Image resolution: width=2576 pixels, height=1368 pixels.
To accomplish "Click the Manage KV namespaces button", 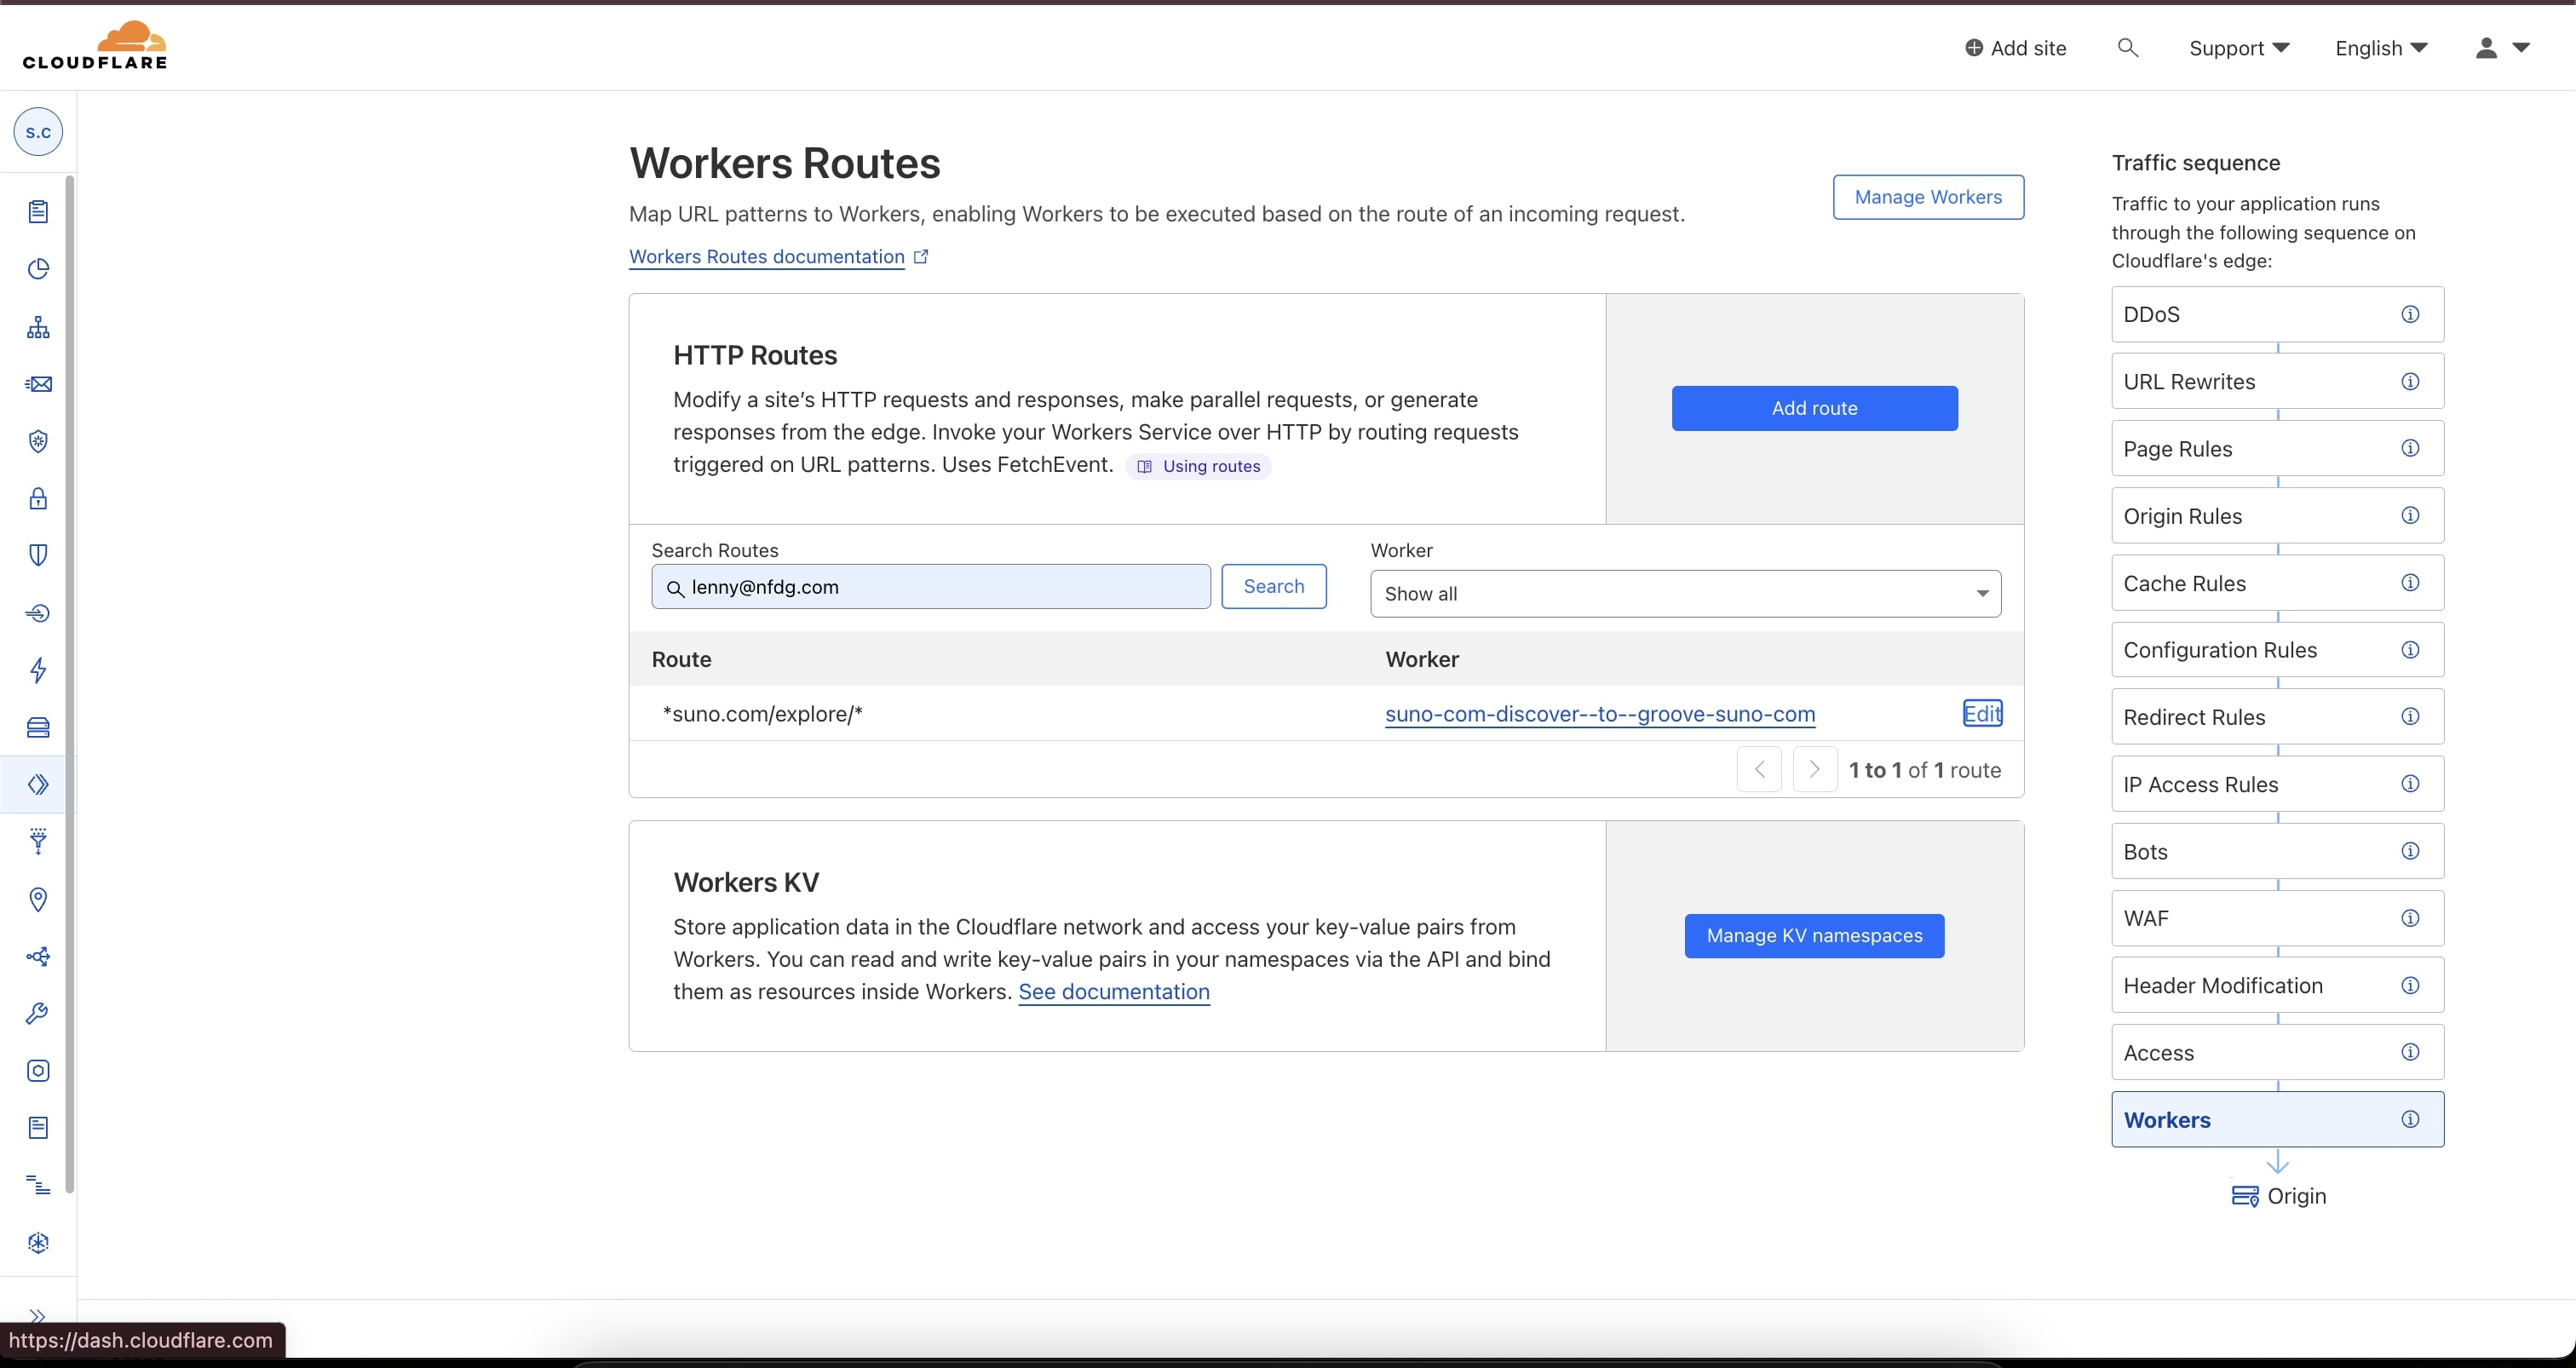I will coord(1814,936).
